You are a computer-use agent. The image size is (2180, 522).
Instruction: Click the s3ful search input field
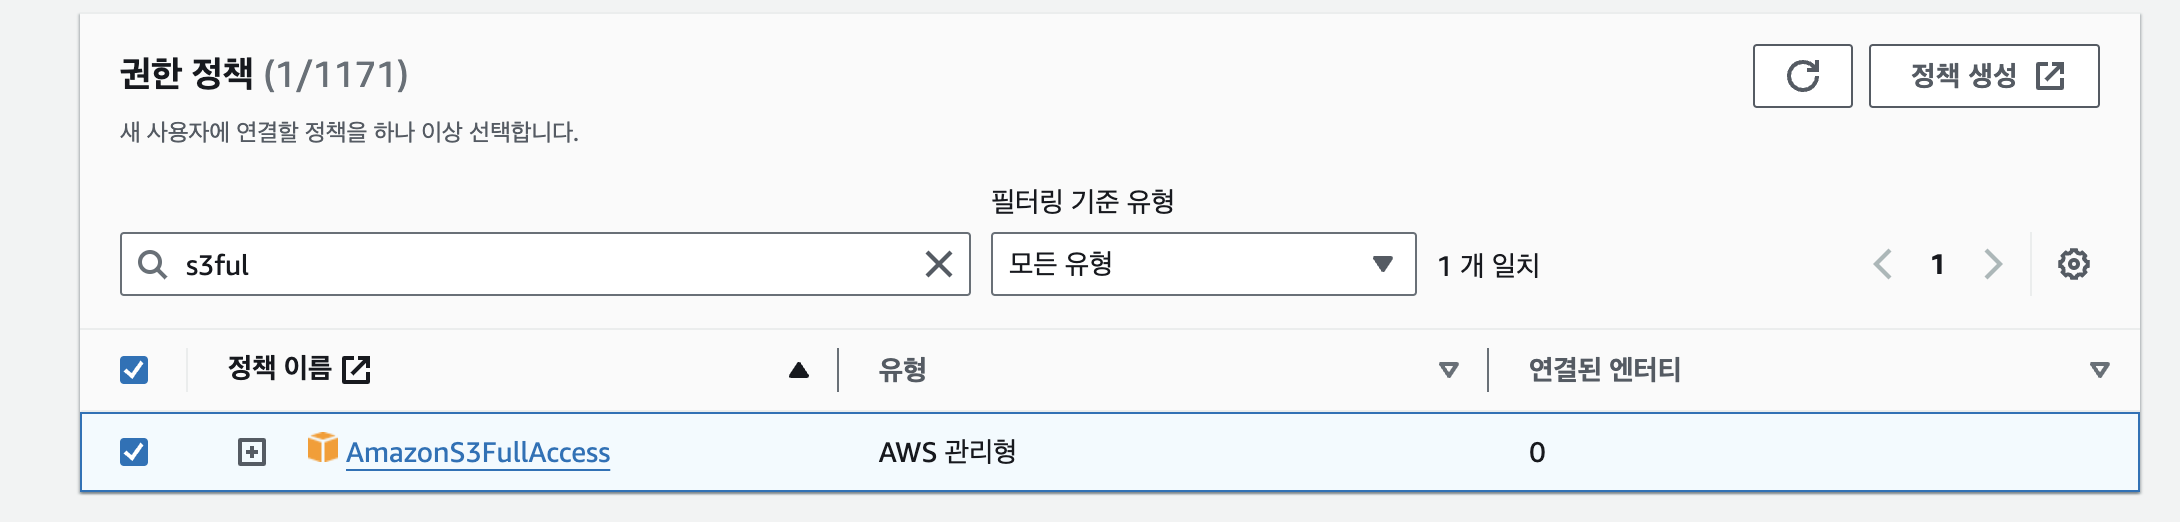pyautogui.click(x=540, y=264)
